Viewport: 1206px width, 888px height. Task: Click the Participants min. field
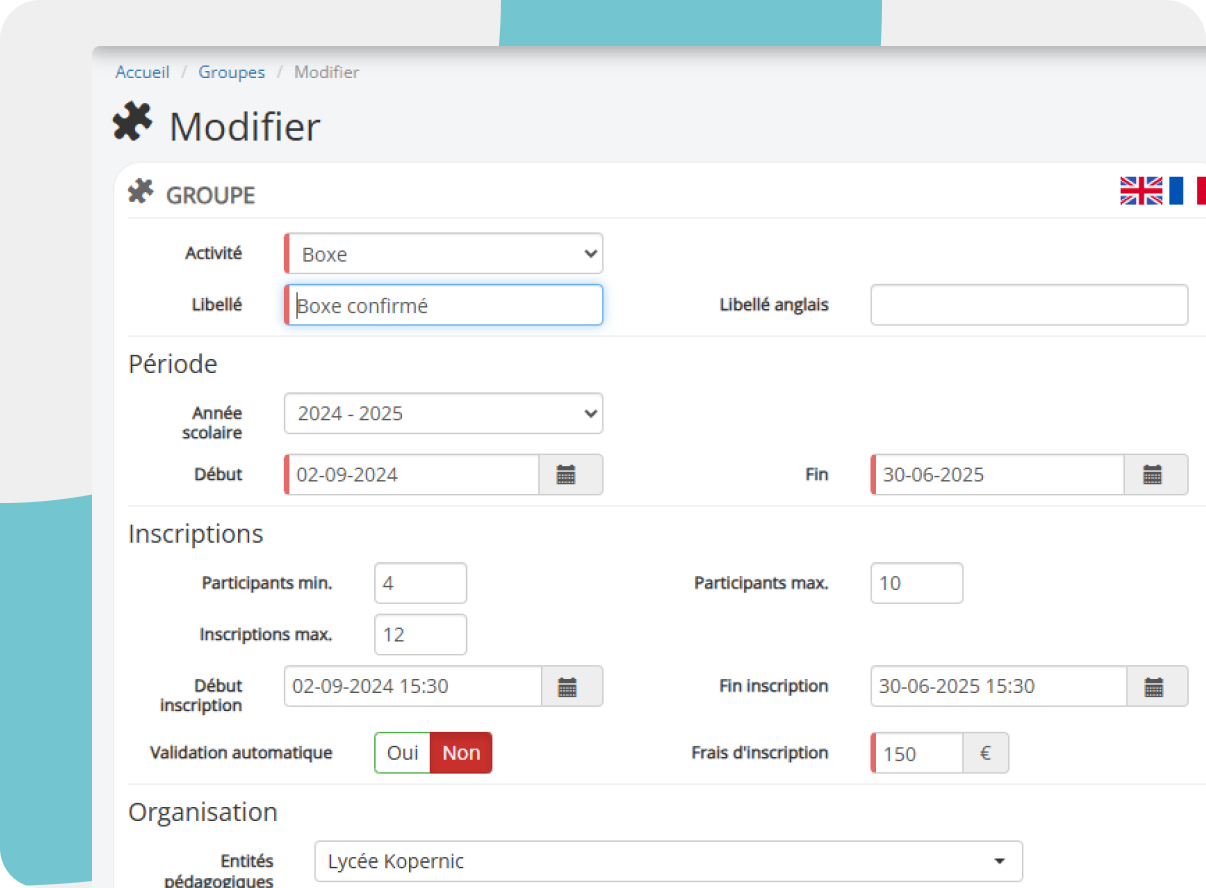click(420, 583)
